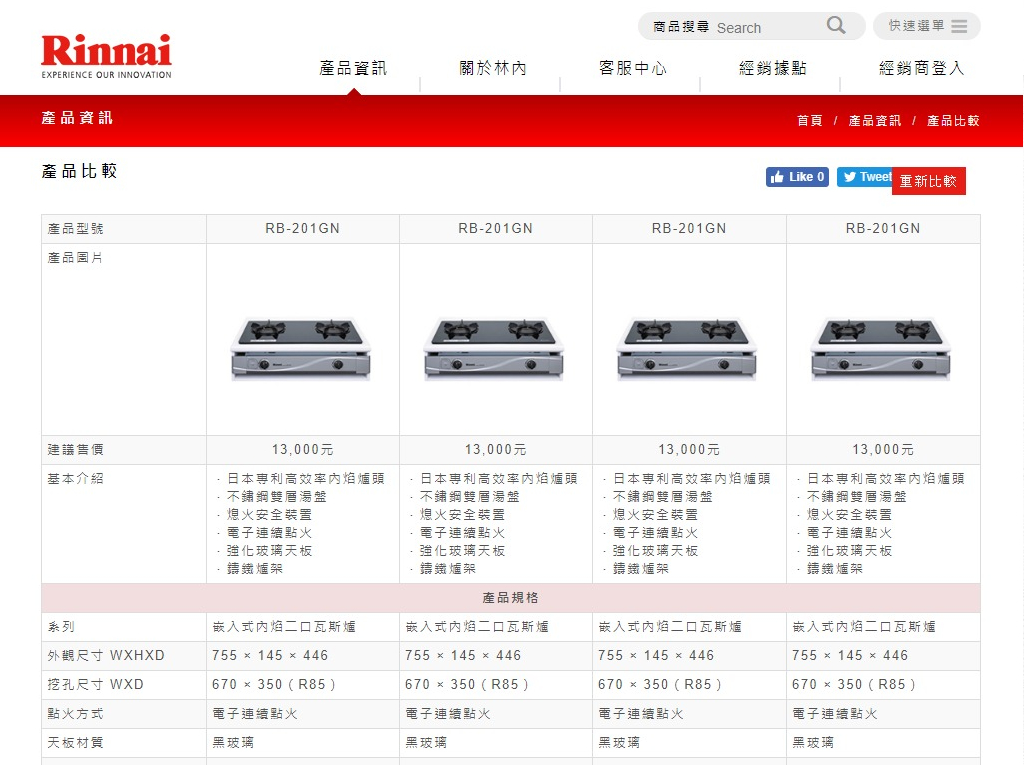
Task: Click RB-201GN model name in first column
Action: click(302, 229)
